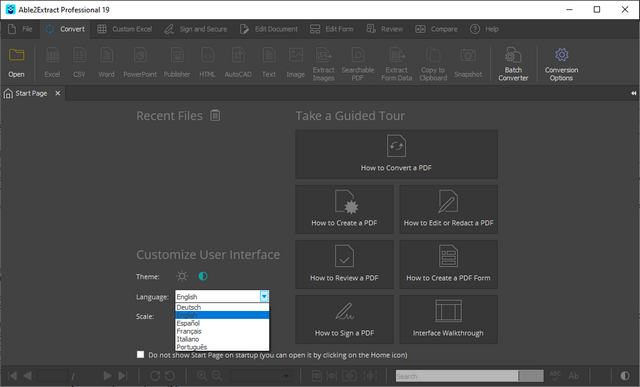640x387 pixels.
Task: Check Do not show Start Page on startup
Action: click(x=140, y=354)
